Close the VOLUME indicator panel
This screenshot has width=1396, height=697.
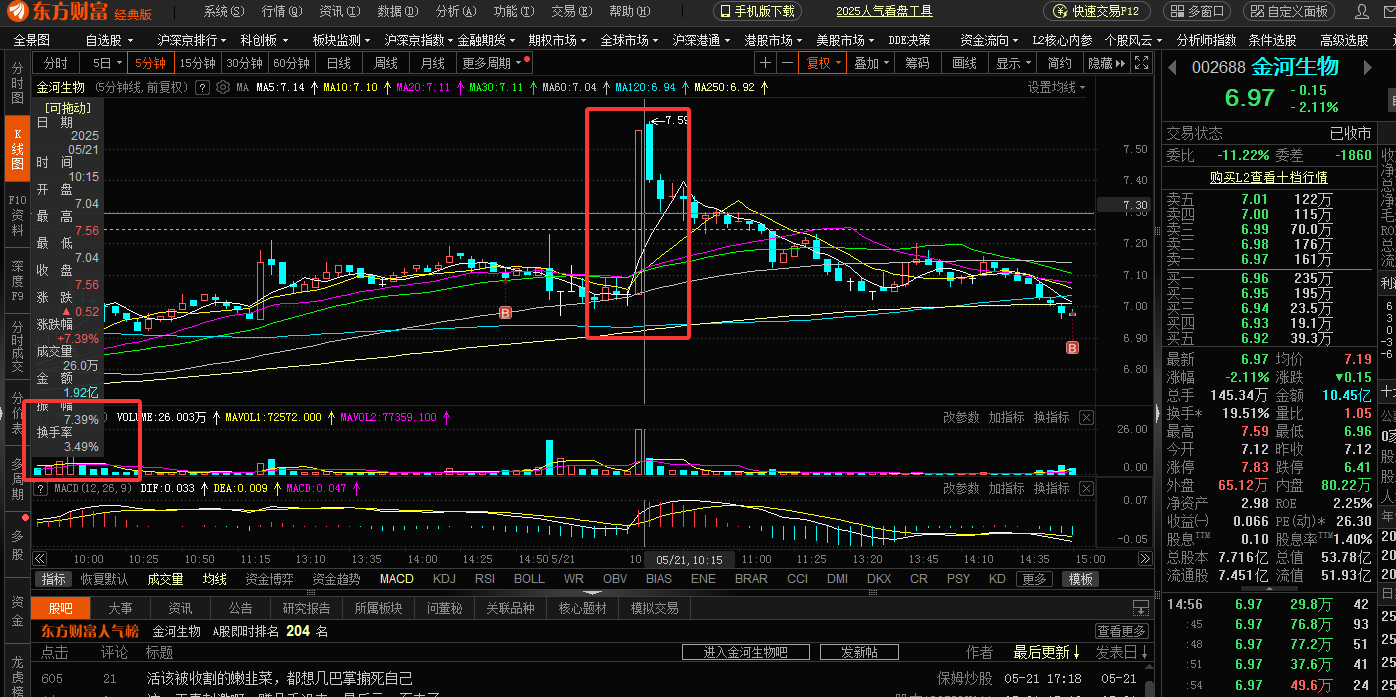[x=1086, y=417]
